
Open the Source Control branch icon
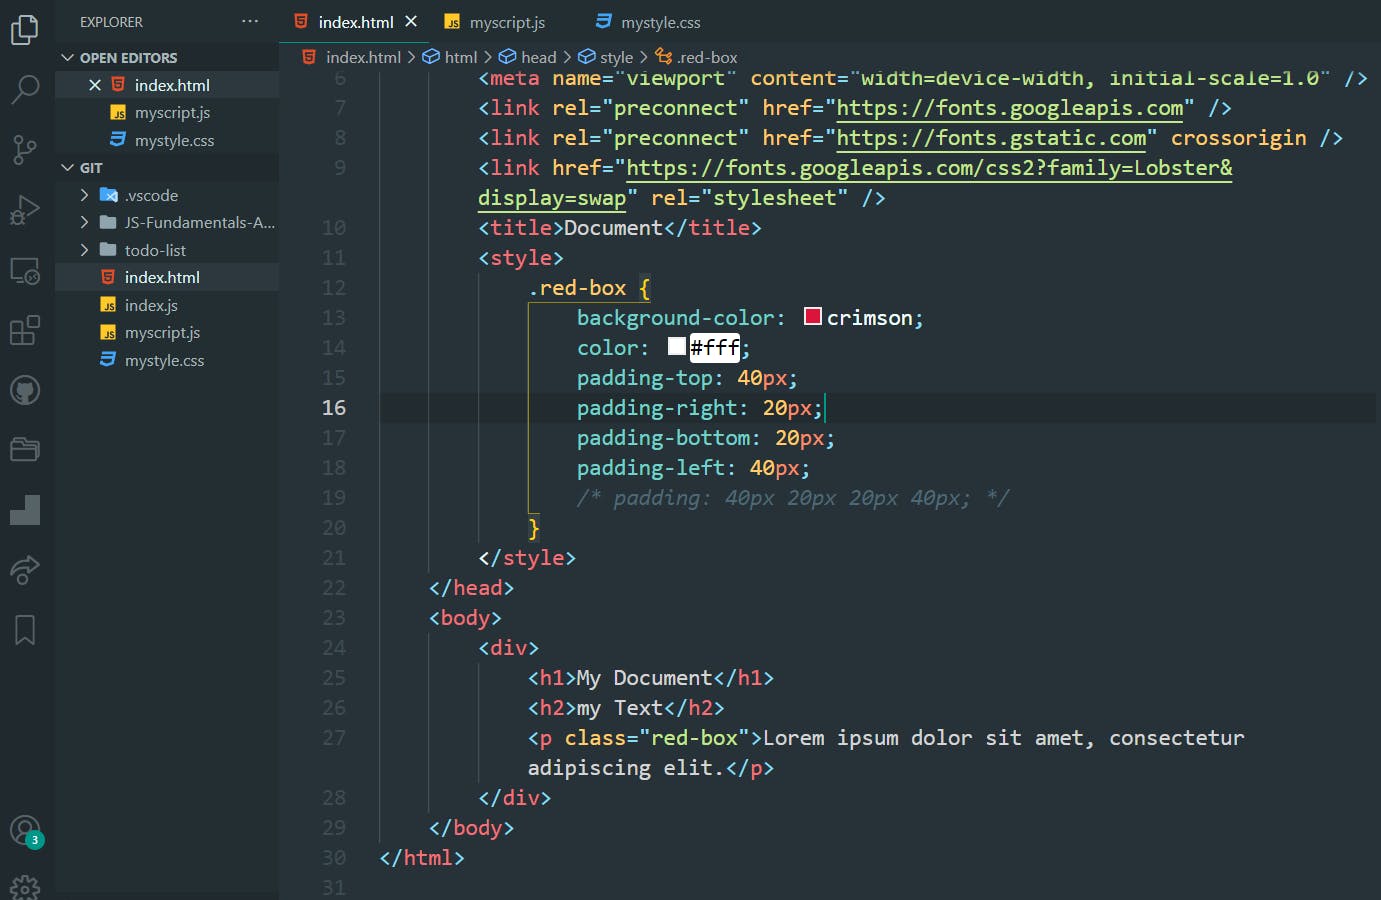24,150
